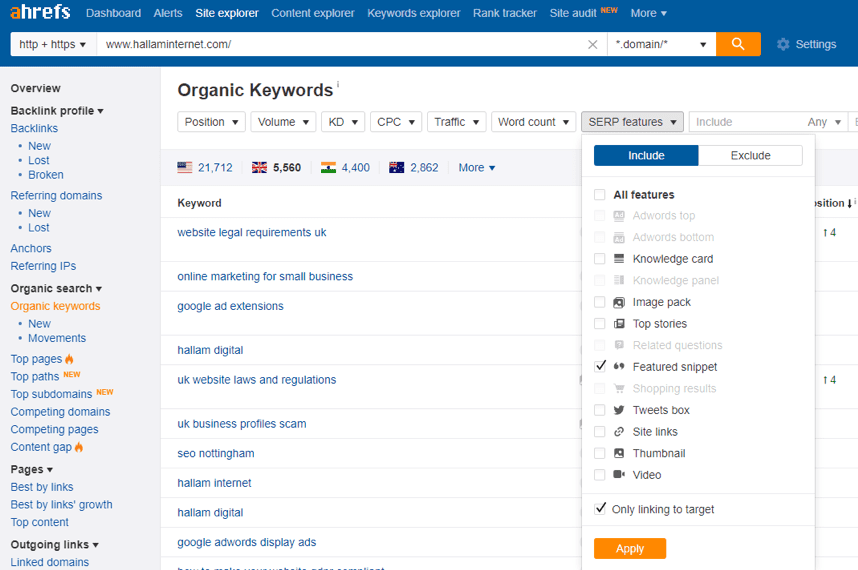Click the Video camera icon
The image size is (858, 570).
pos(619,474)
